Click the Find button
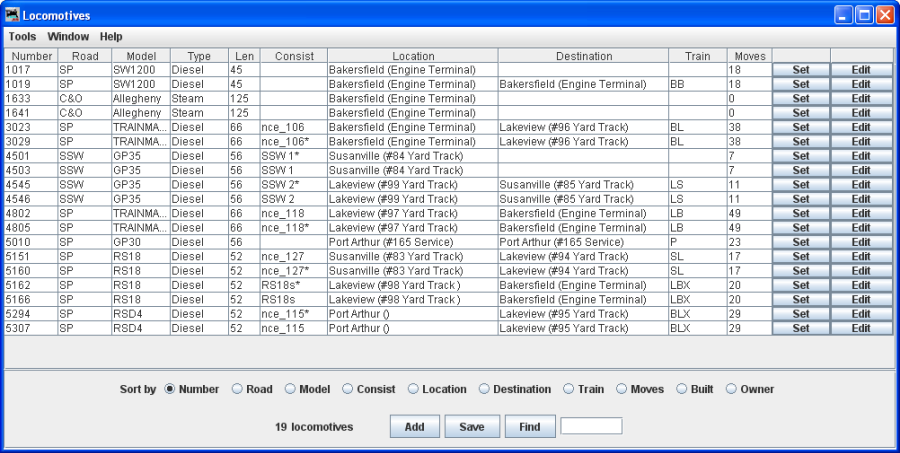 point(530,427)
